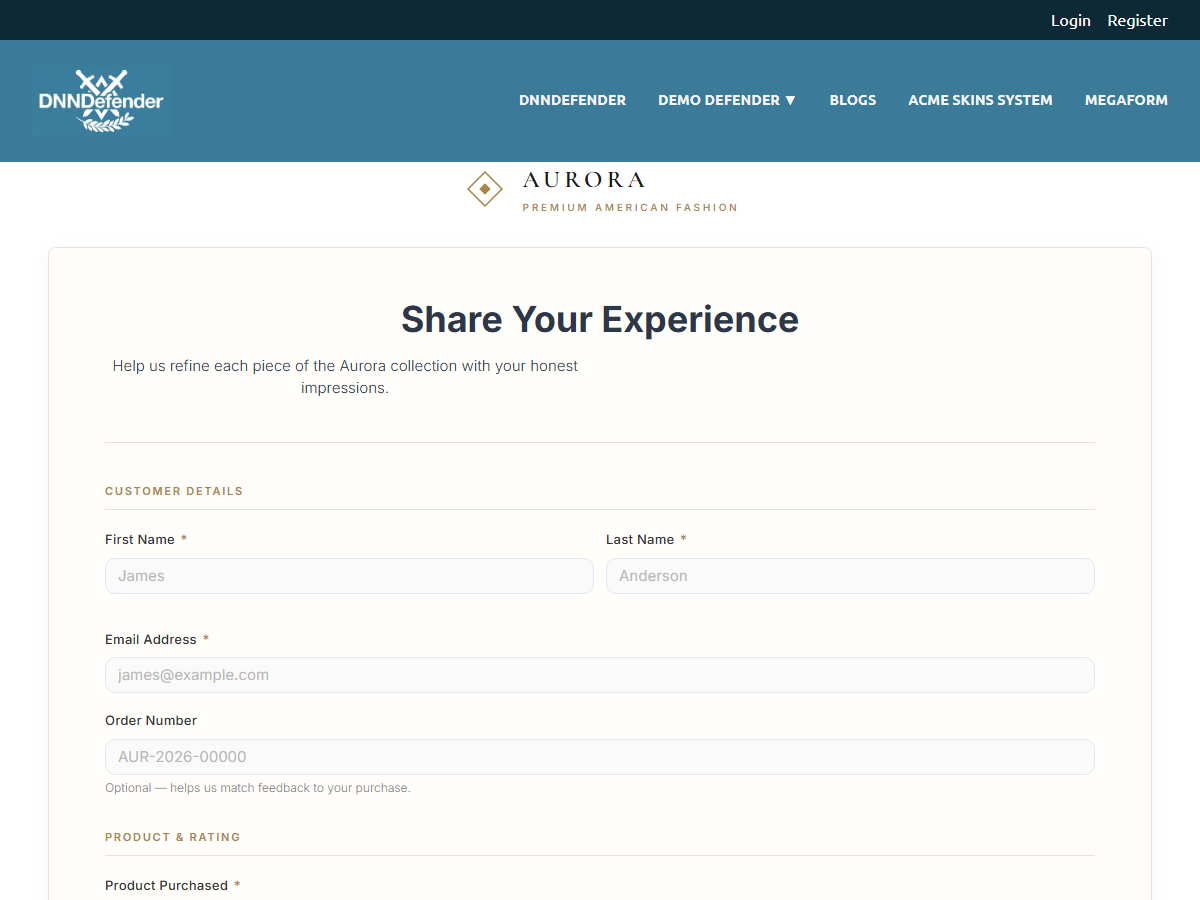Open the Login link
Viewport: 1200px width, 900px height.
[1070, 20]
